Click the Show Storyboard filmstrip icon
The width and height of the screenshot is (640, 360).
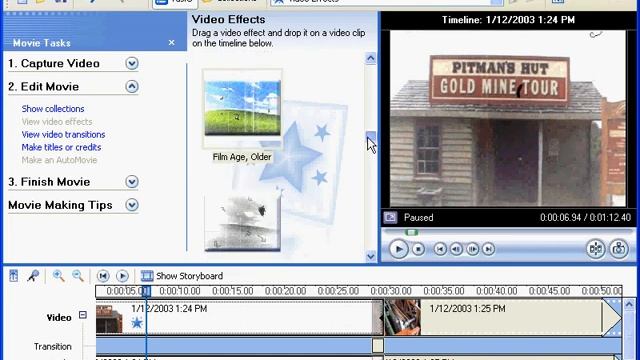click(x=147, y=276)
